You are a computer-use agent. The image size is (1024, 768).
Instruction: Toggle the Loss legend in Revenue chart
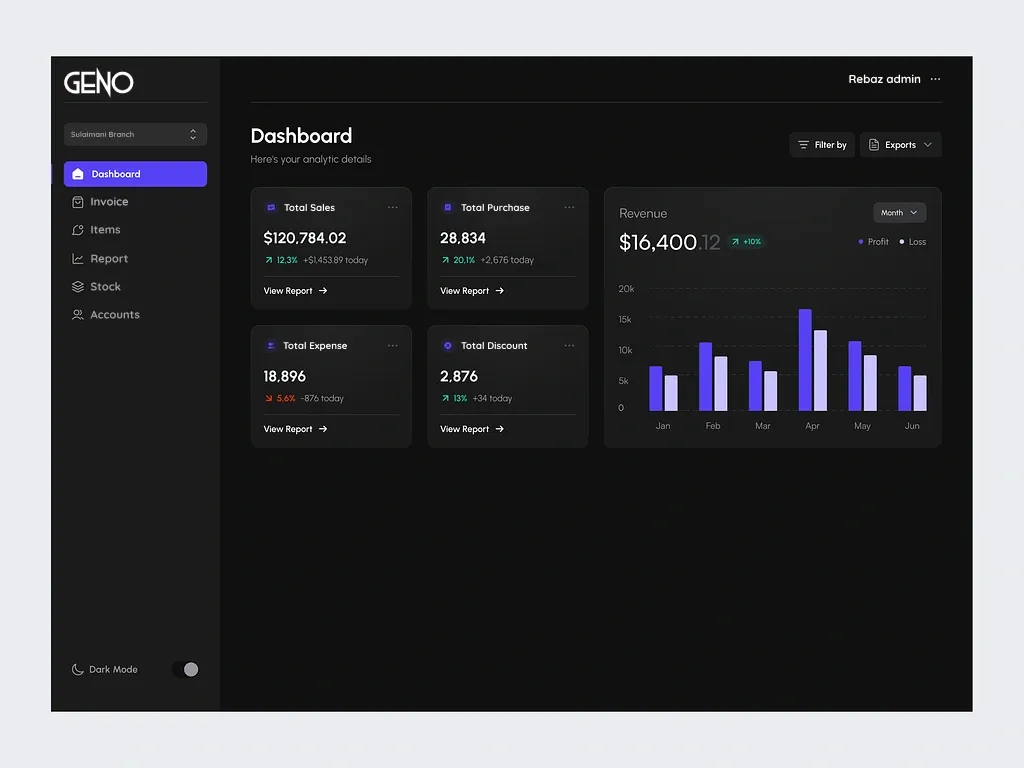[911, 241]
